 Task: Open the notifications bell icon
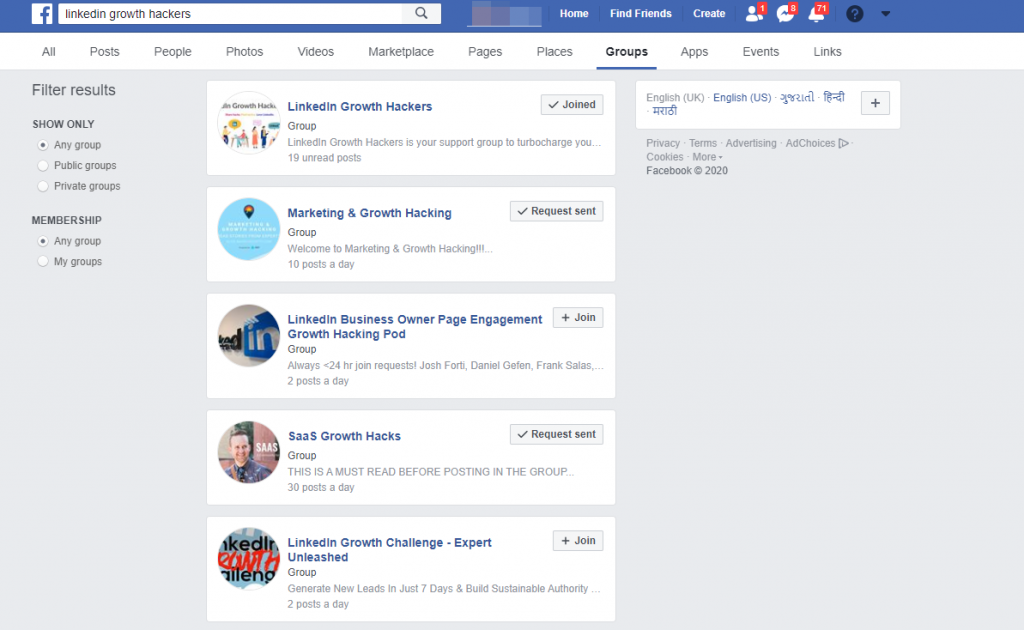(x=817, y=13)
